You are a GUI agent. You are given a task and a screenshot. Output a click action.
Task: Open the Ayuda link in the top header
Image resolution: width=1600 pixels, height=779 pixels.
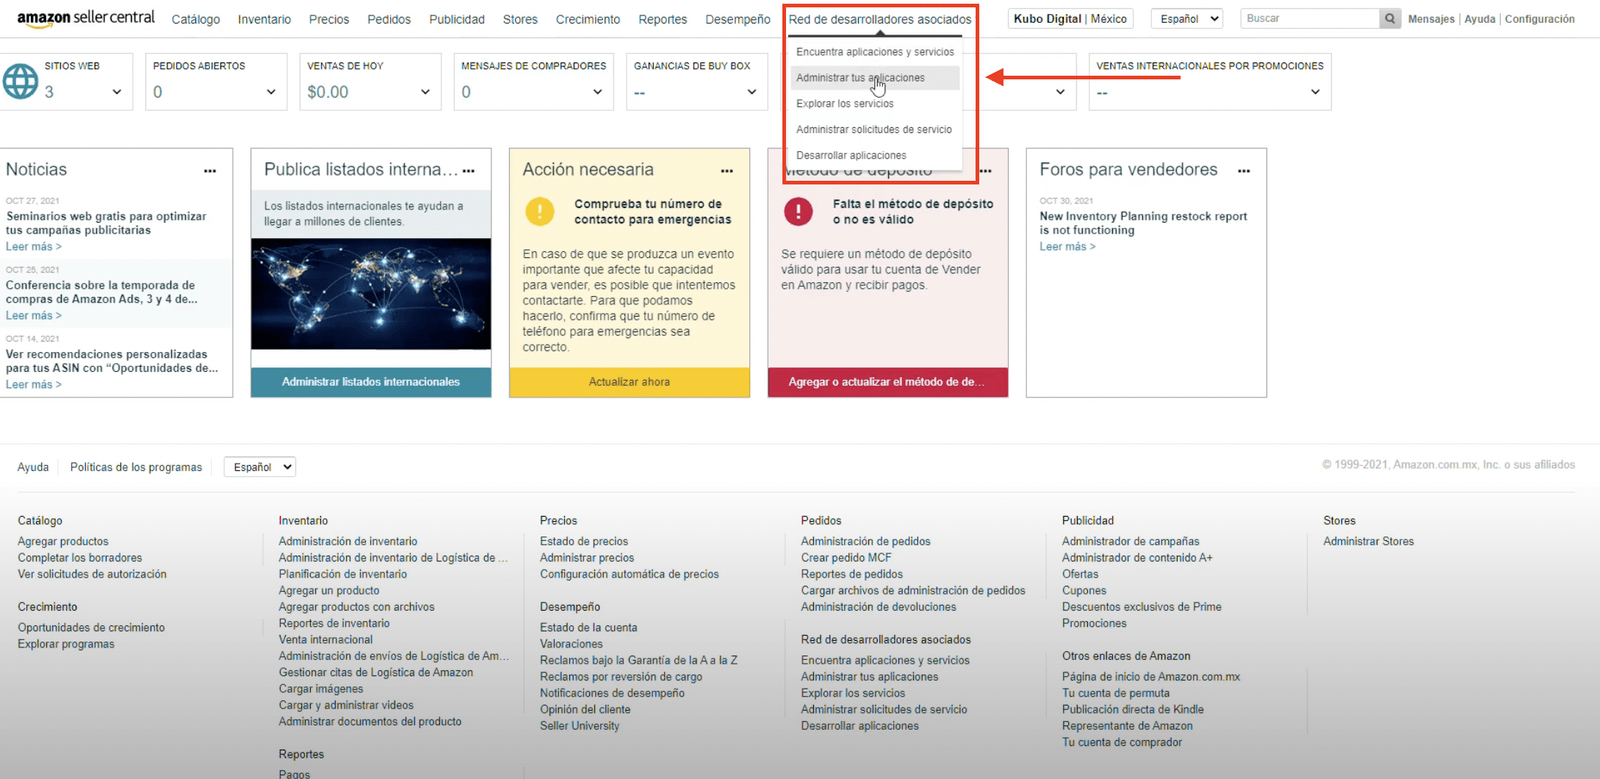click(1480, 19)
